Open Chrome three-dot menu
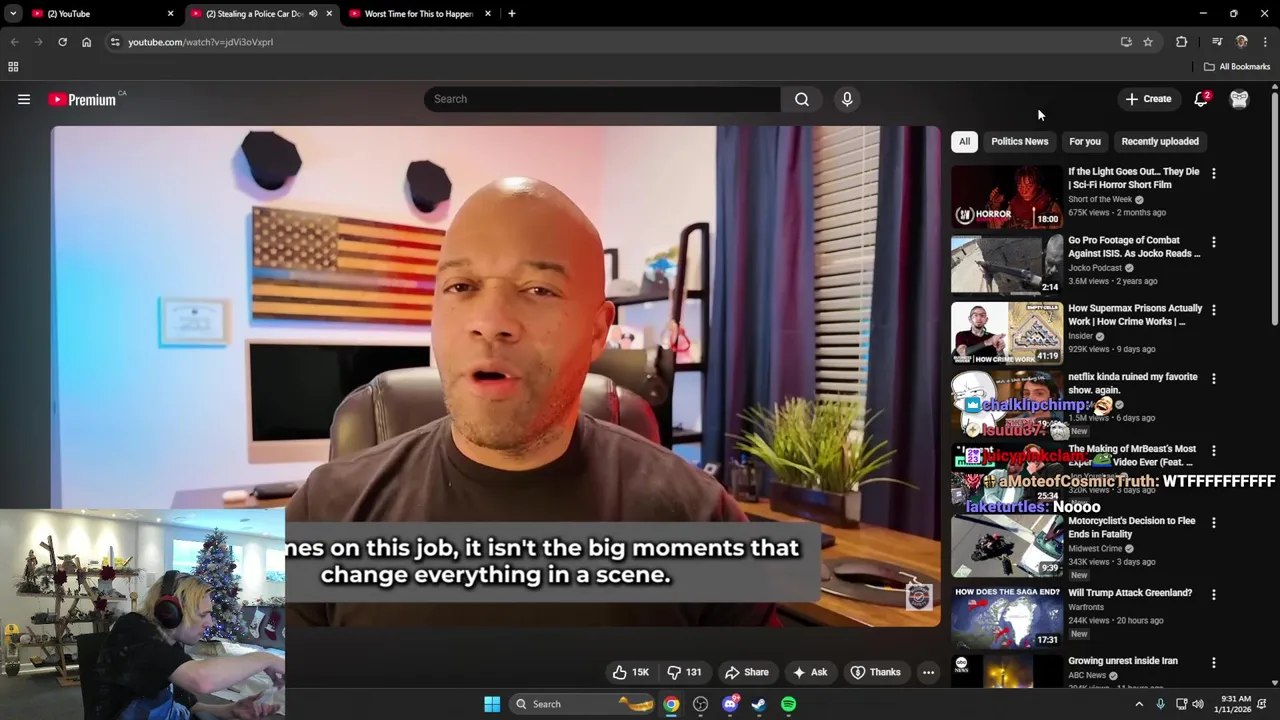The image size is (1280, 720). click(1265, 42)
